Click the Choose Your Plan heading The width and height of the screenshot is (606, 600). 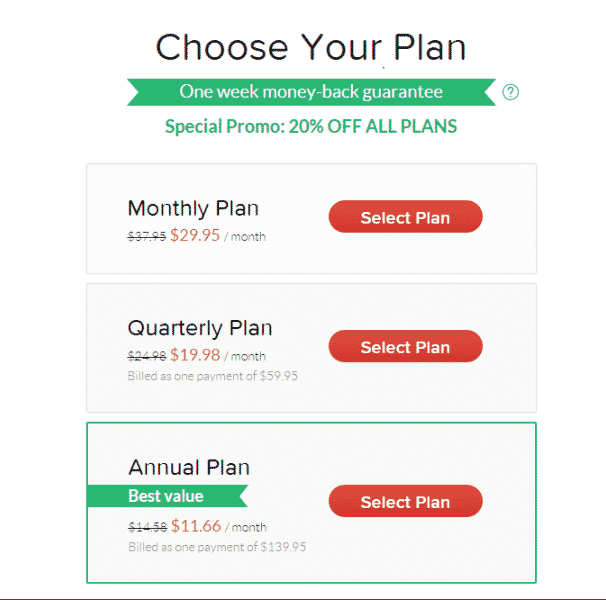click(x=311, y=47)
